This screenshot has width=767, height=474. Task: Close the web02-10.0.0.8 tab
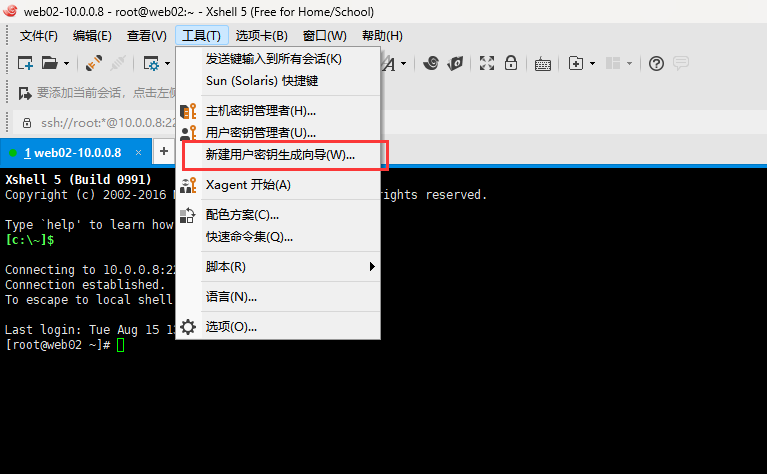(x=138, y=153)
